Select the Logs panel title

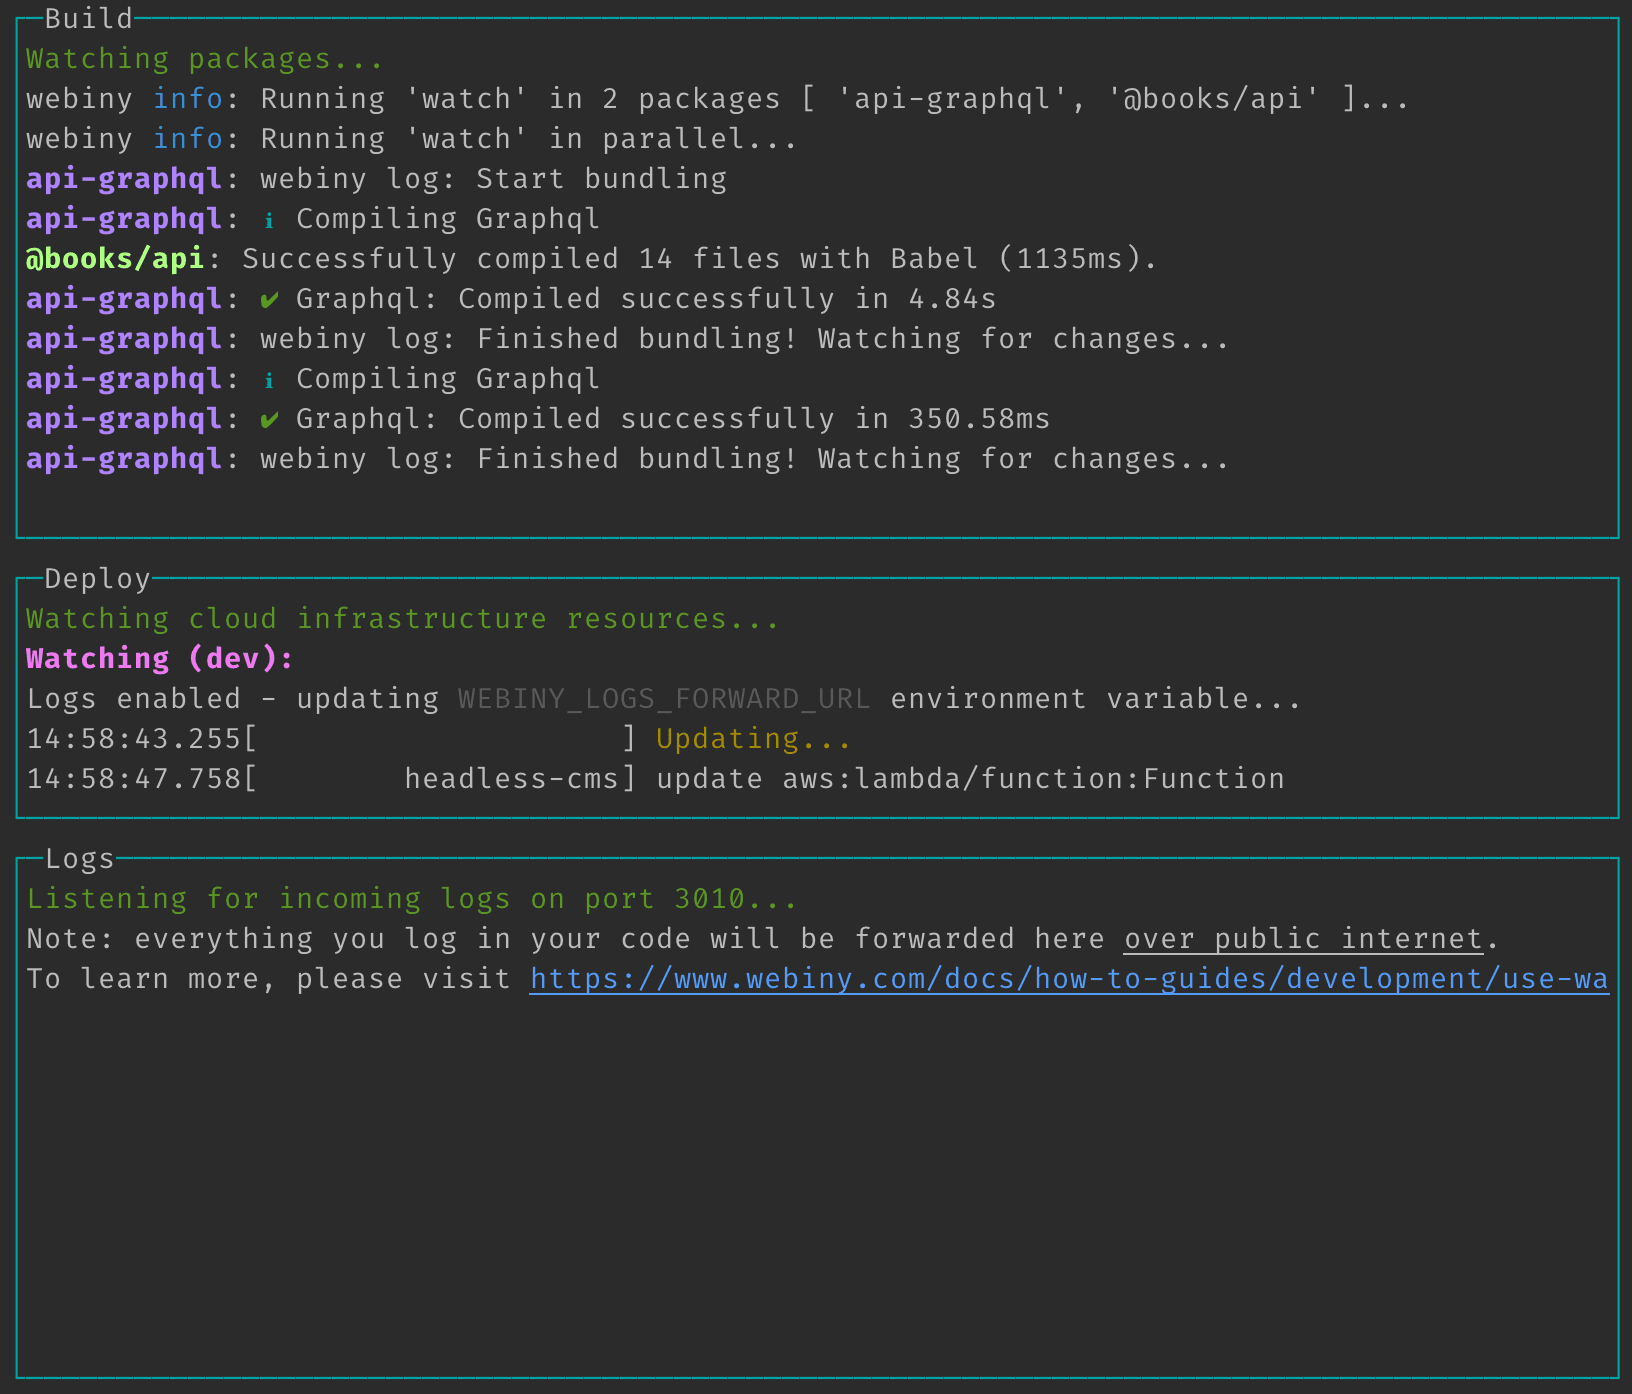[x=80, y=859]
